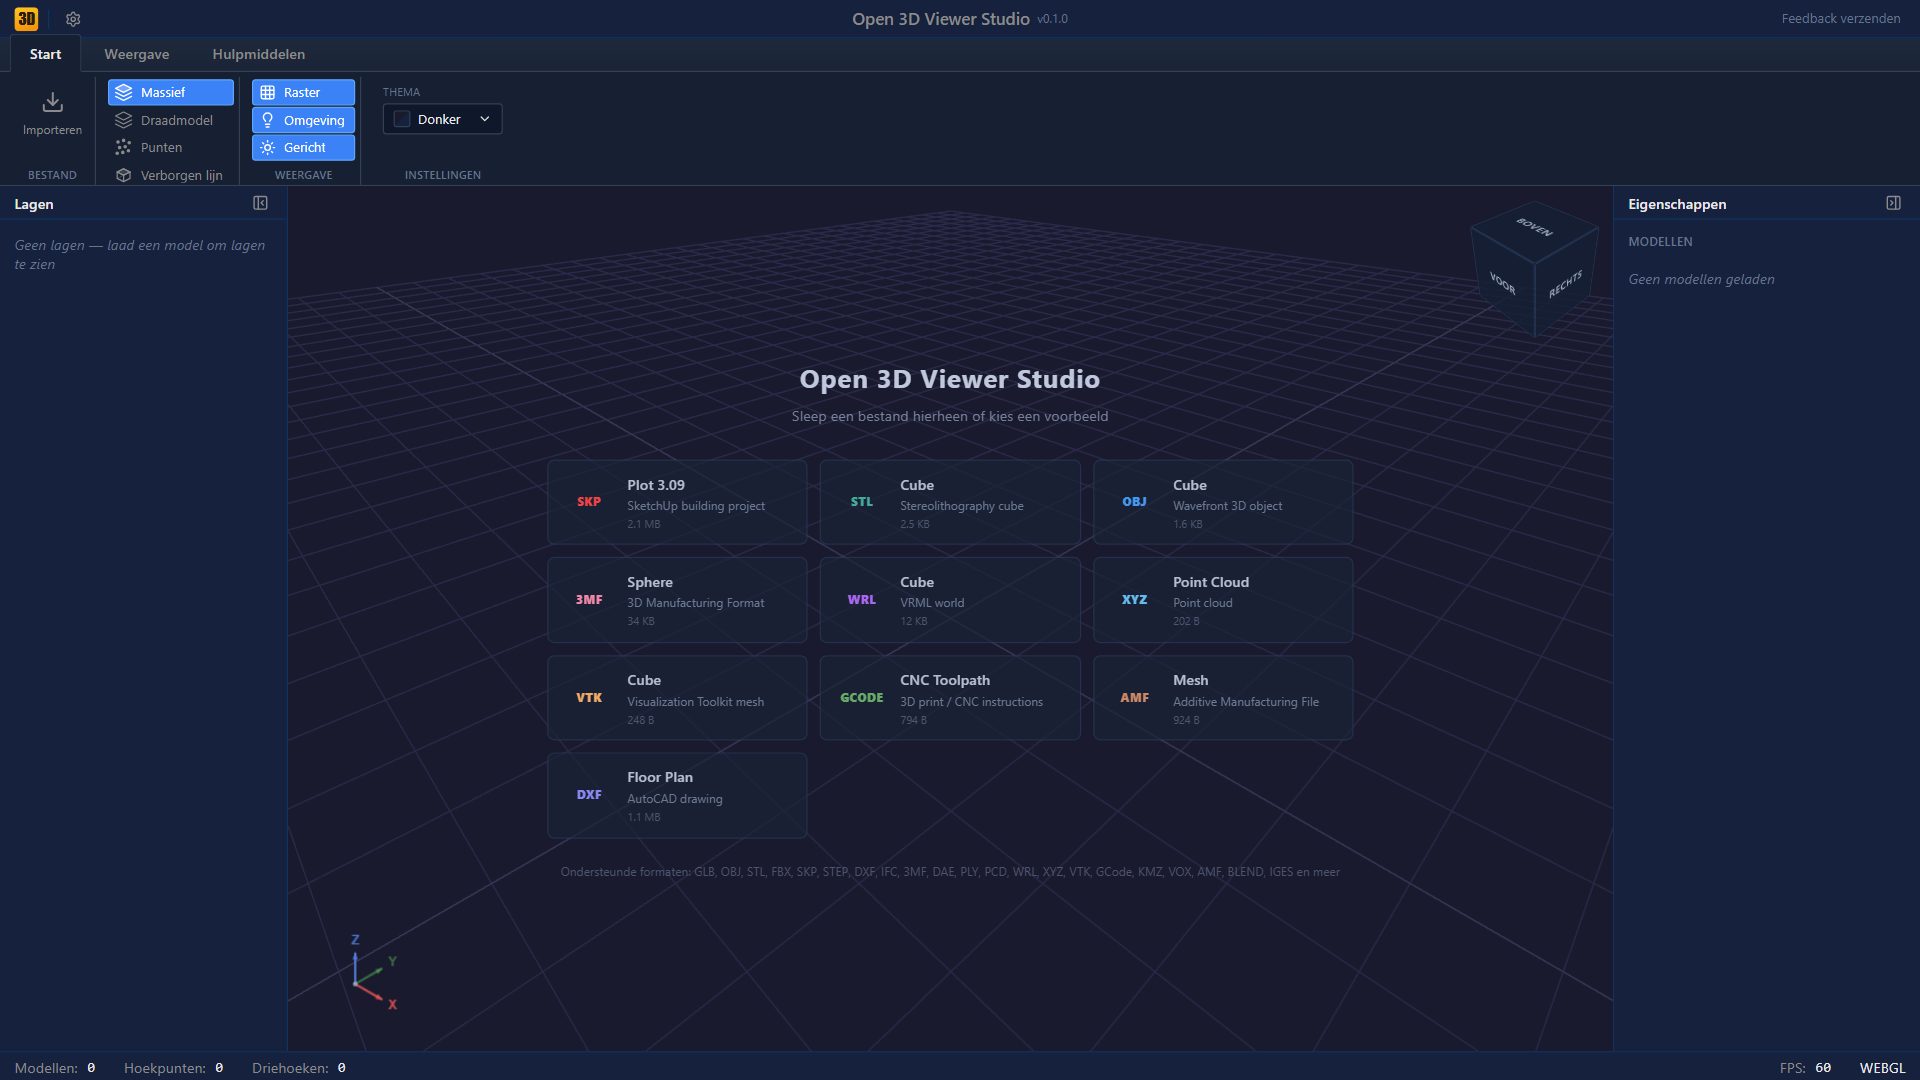Click the WEBGL renderer label
This screenshot has height=1080, width=1920.
pos(1882,1068)
